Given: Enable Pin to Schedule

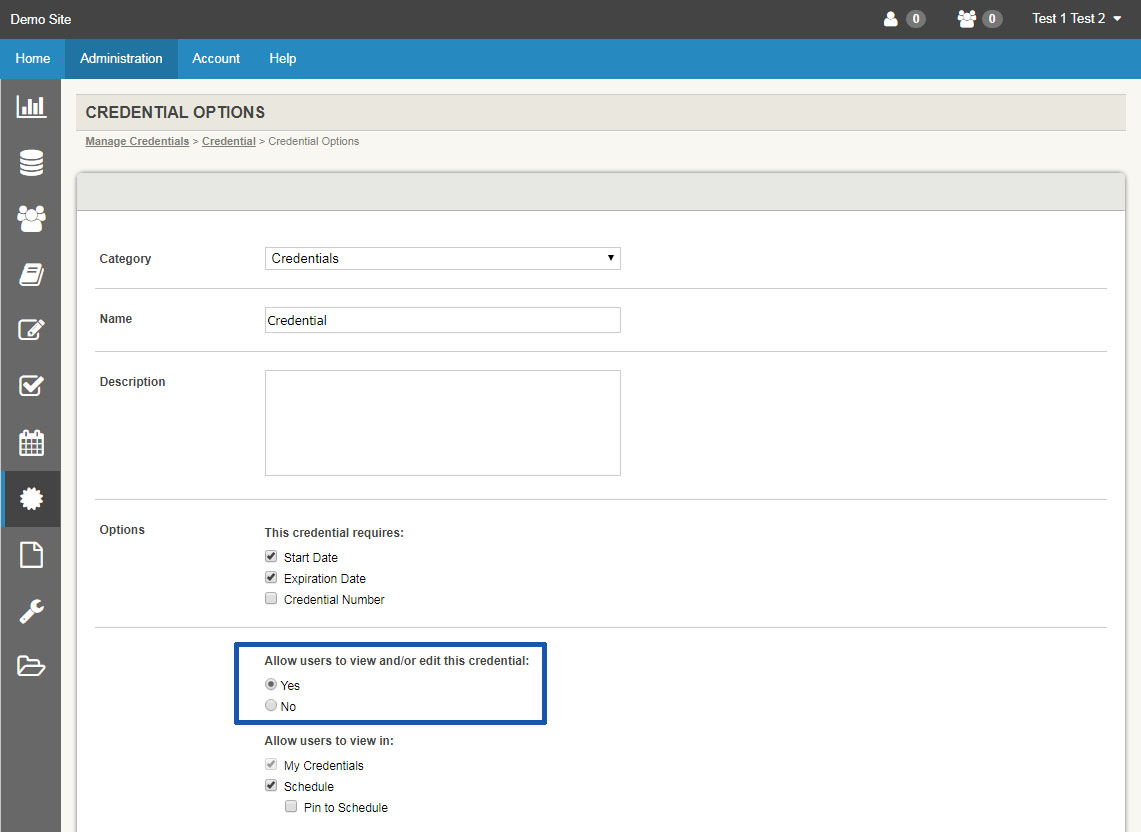Looking at the screenshot, I should coord(291,806).
